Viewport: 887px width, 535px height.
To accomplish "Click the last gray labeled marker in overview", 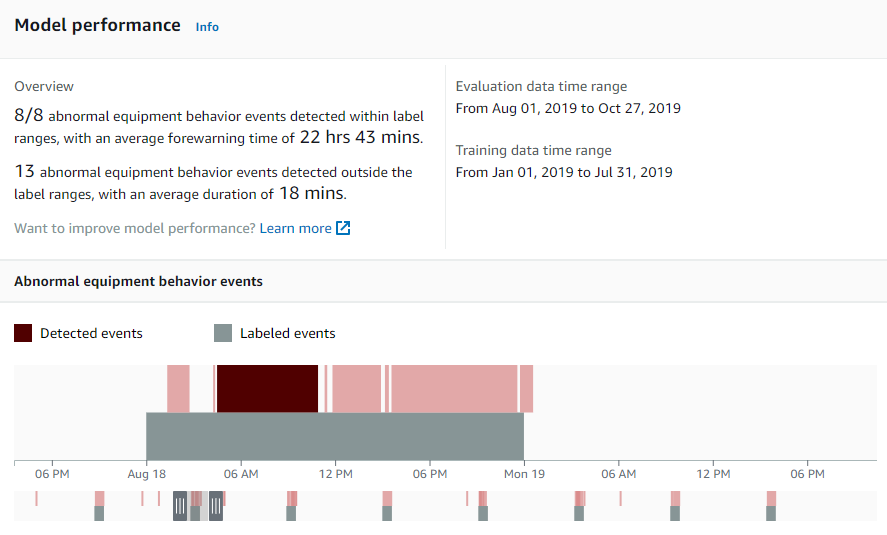I will click(x=771, y=513).
